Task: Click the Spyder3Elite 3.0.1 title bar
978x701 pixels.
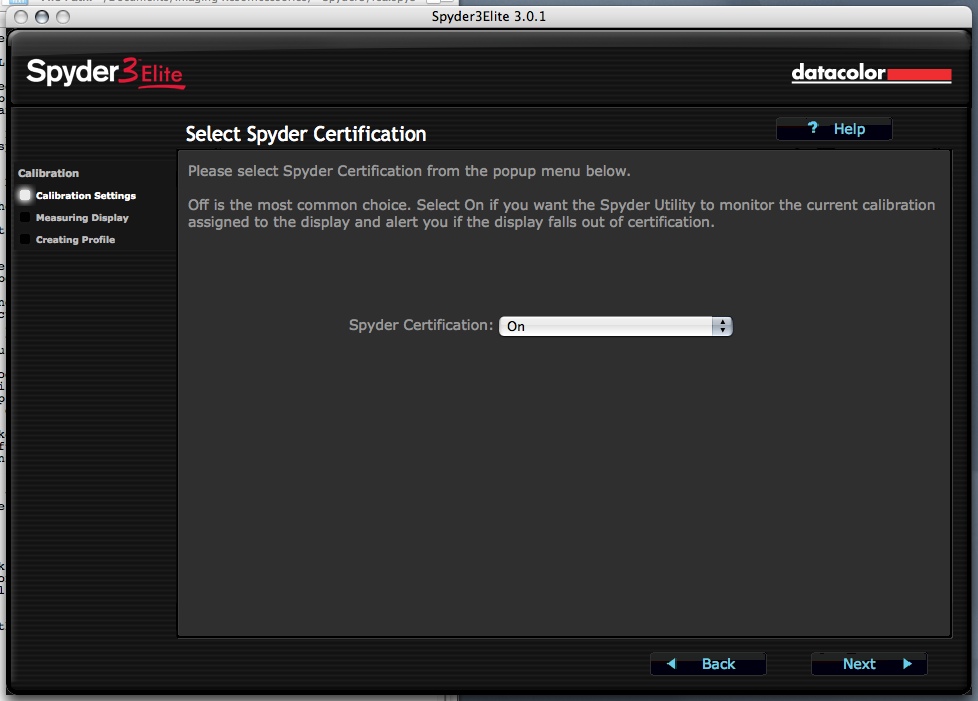Action: pos(489,17)
